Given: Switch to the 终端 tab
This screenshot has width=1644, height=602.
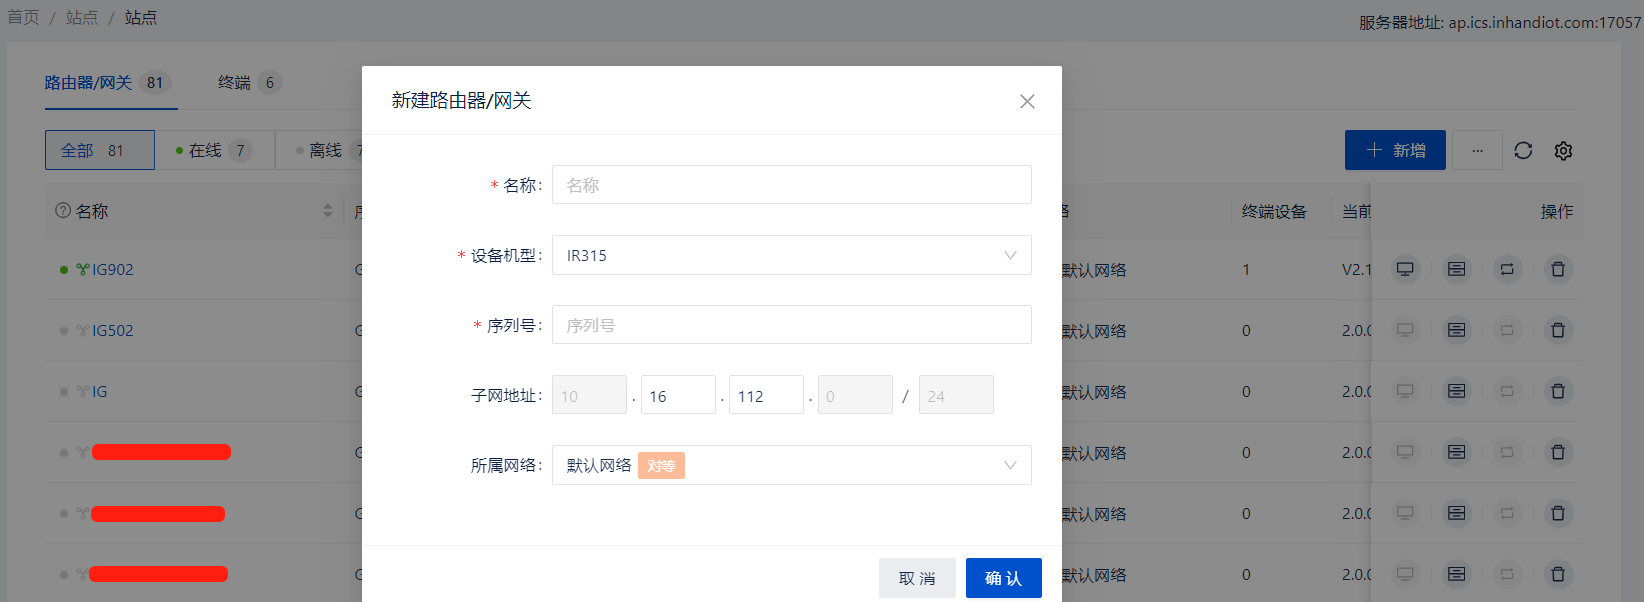Looking at the screenshot, I should [235, 83].
